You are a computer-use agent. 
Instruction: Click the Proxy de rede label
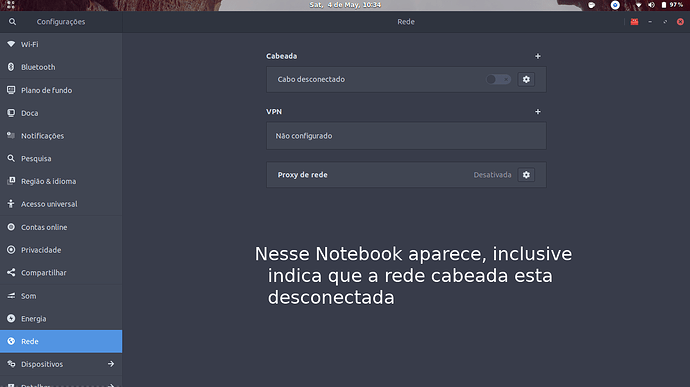click(x=302, y=175)
